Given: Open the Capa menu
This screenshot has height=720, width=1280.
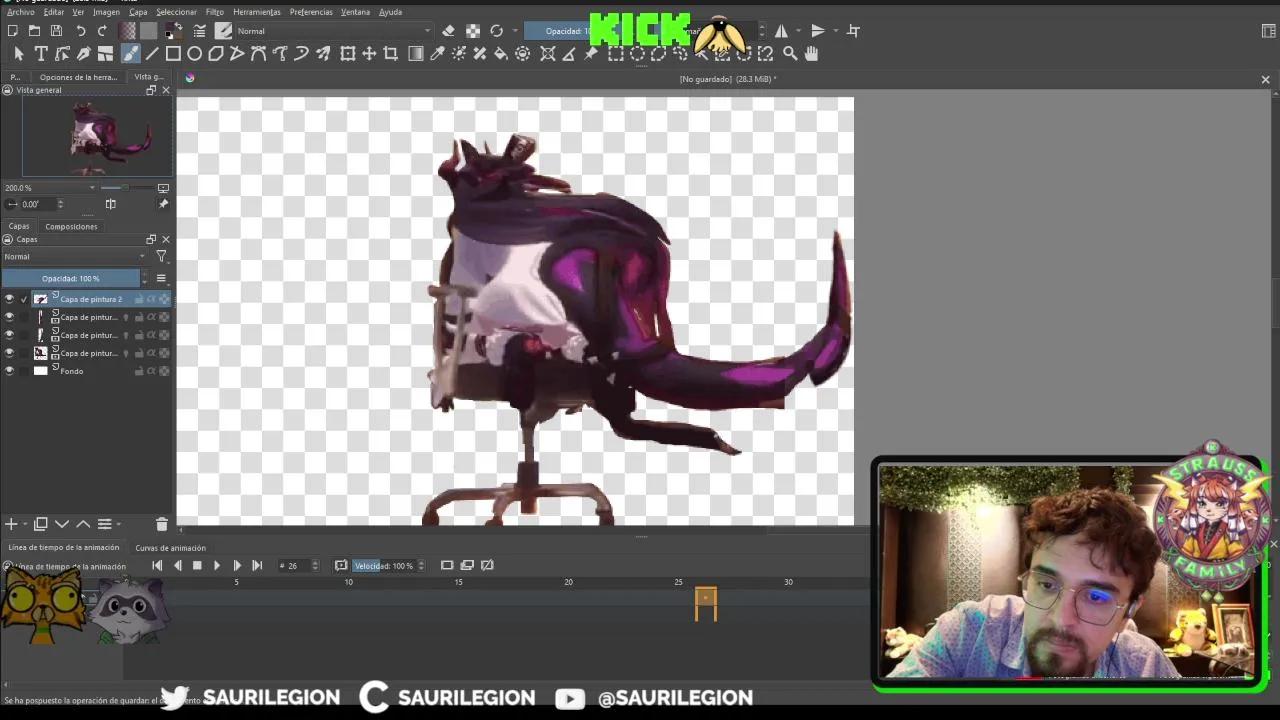Looking at the screenshot, I should point(138,12).
